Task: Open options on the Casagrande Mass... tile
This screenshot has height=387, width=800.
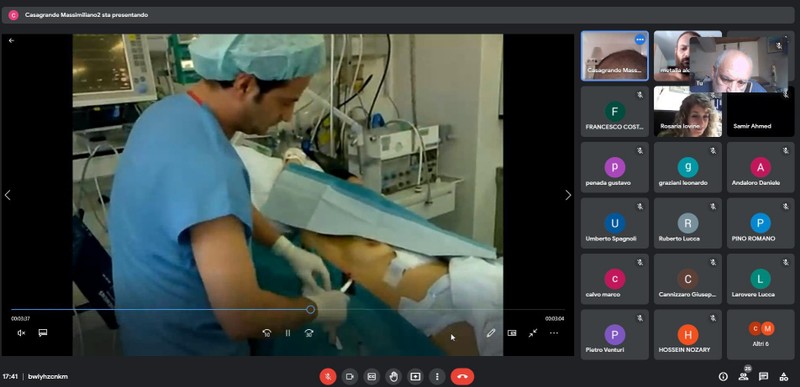Action: pos(640,40)
